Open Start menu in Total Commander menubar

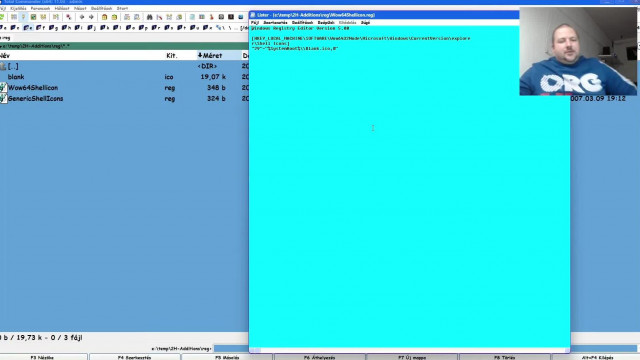pyautogui.click(x=122, y=8)
